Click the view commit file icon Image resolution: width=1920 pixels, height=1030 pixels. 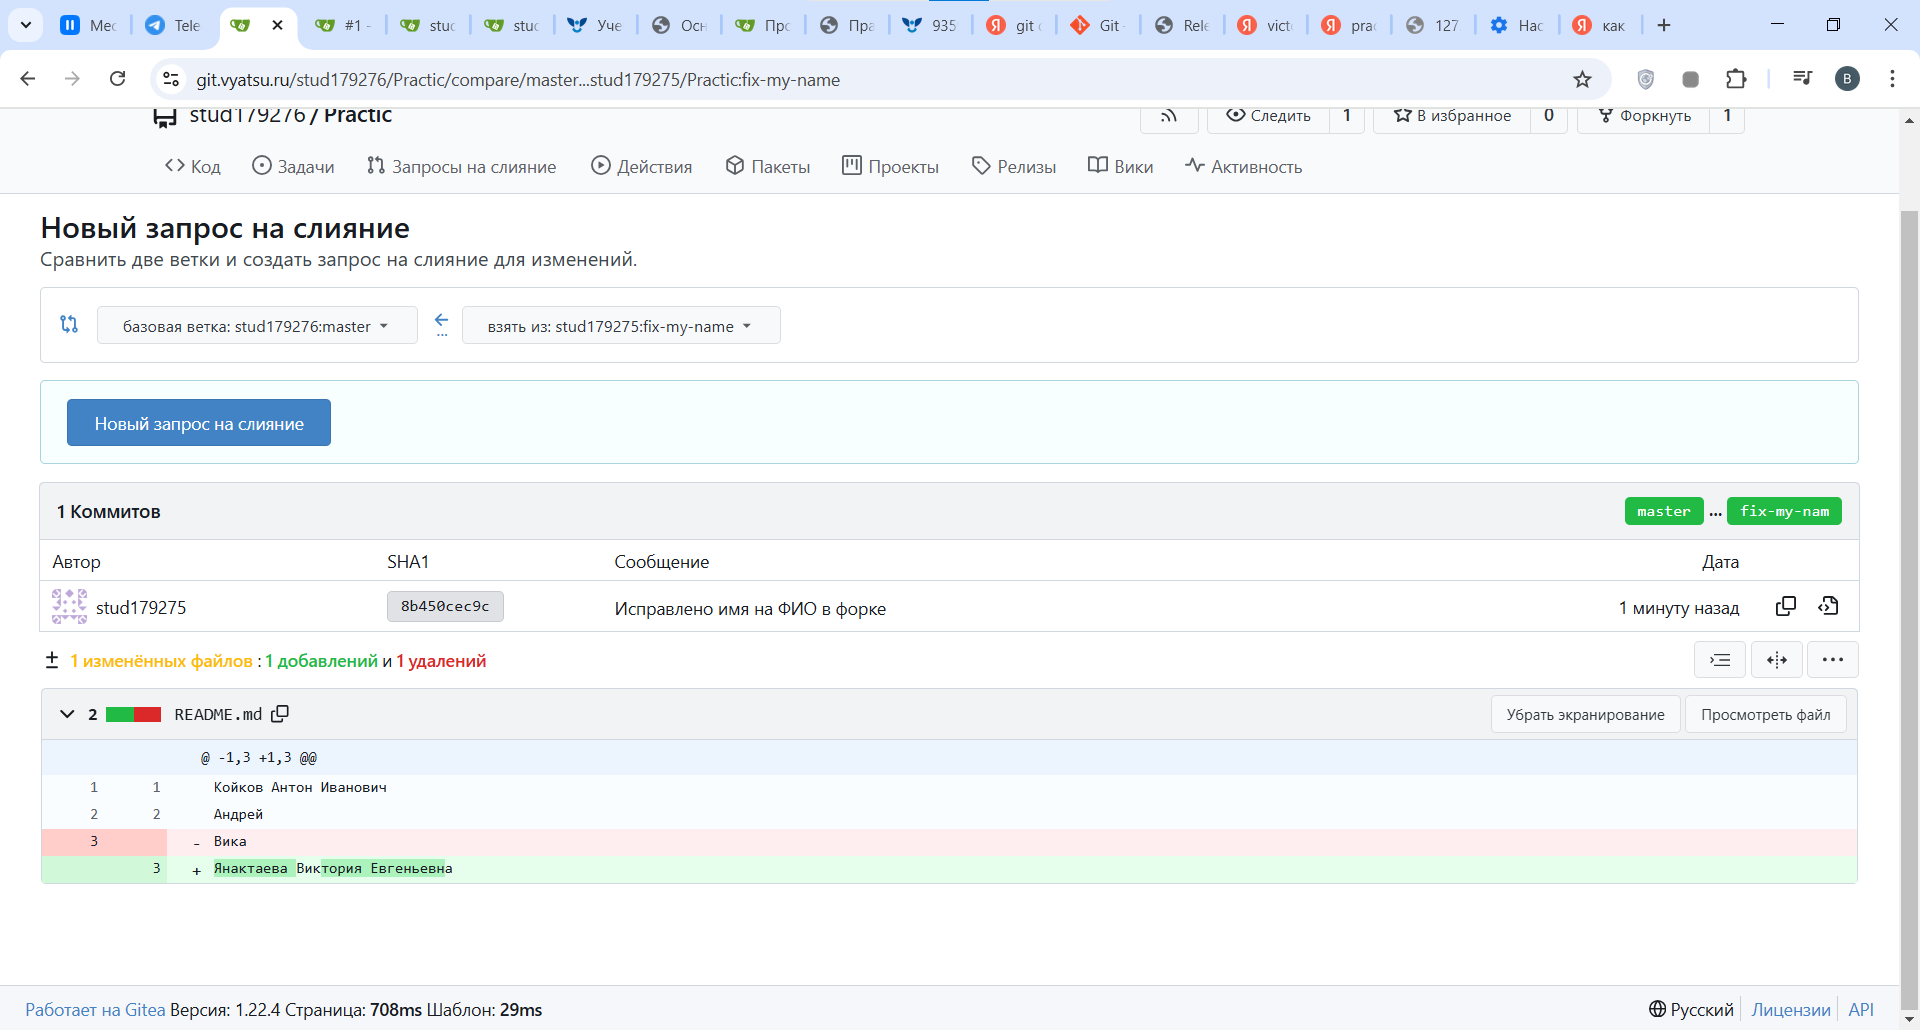(x=1829, y=606)
